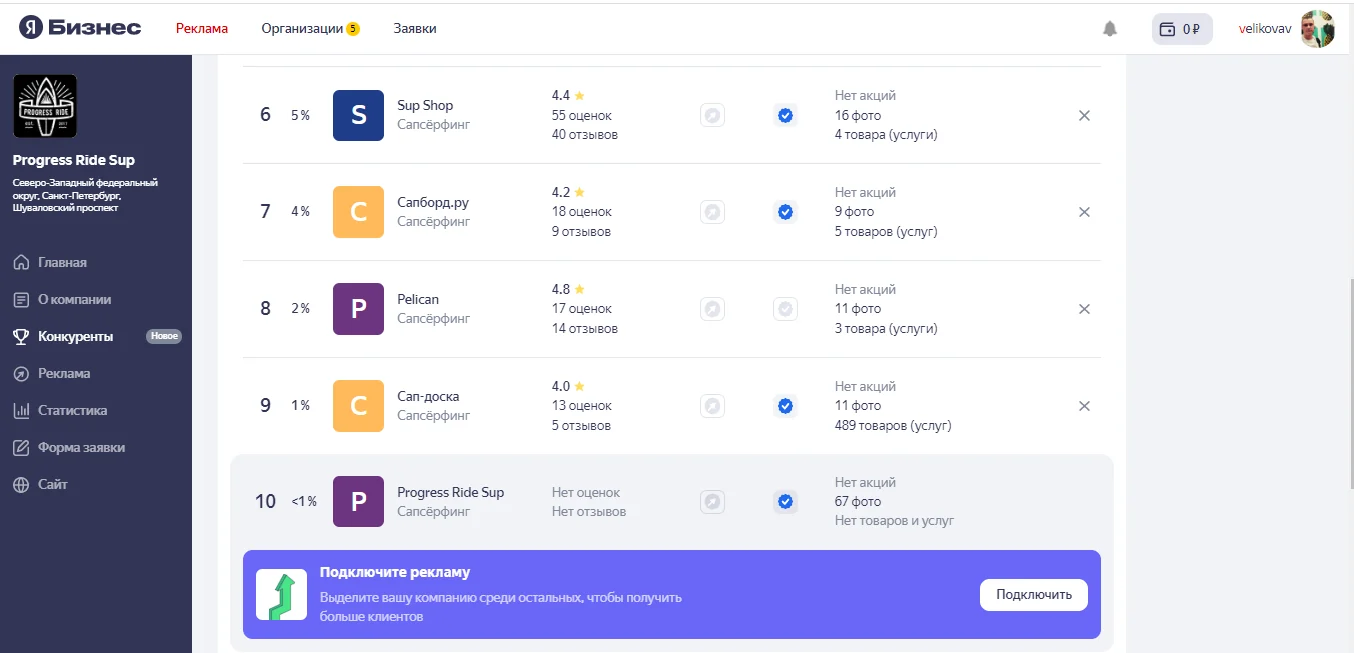
Task: Open the Progress Ride Sup row name
Action: pyautogui.click(x=451, y=492)
